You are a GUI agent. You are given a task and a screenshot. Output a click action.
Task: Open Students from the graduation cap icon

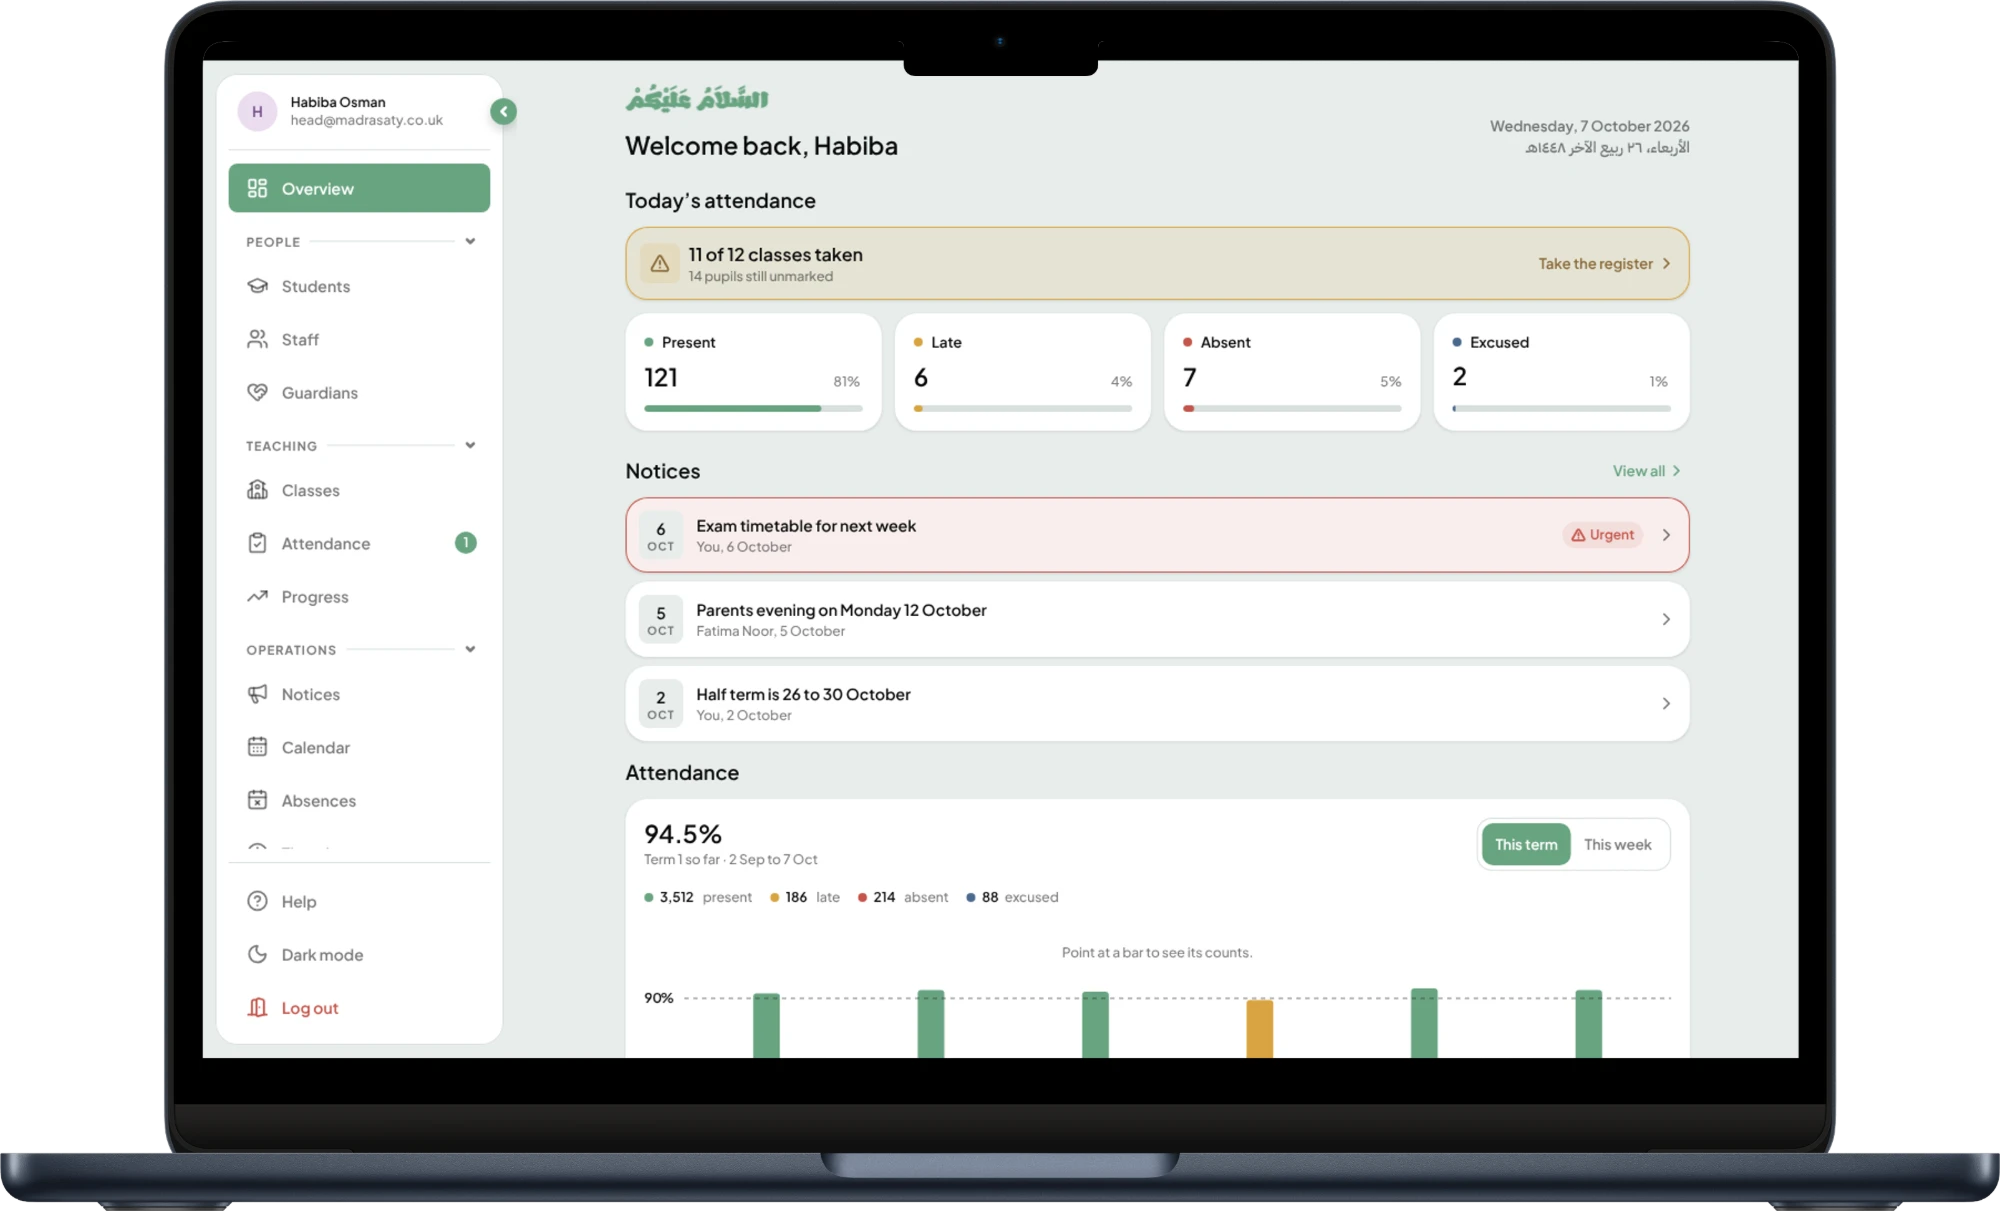(x=257, y=286)
